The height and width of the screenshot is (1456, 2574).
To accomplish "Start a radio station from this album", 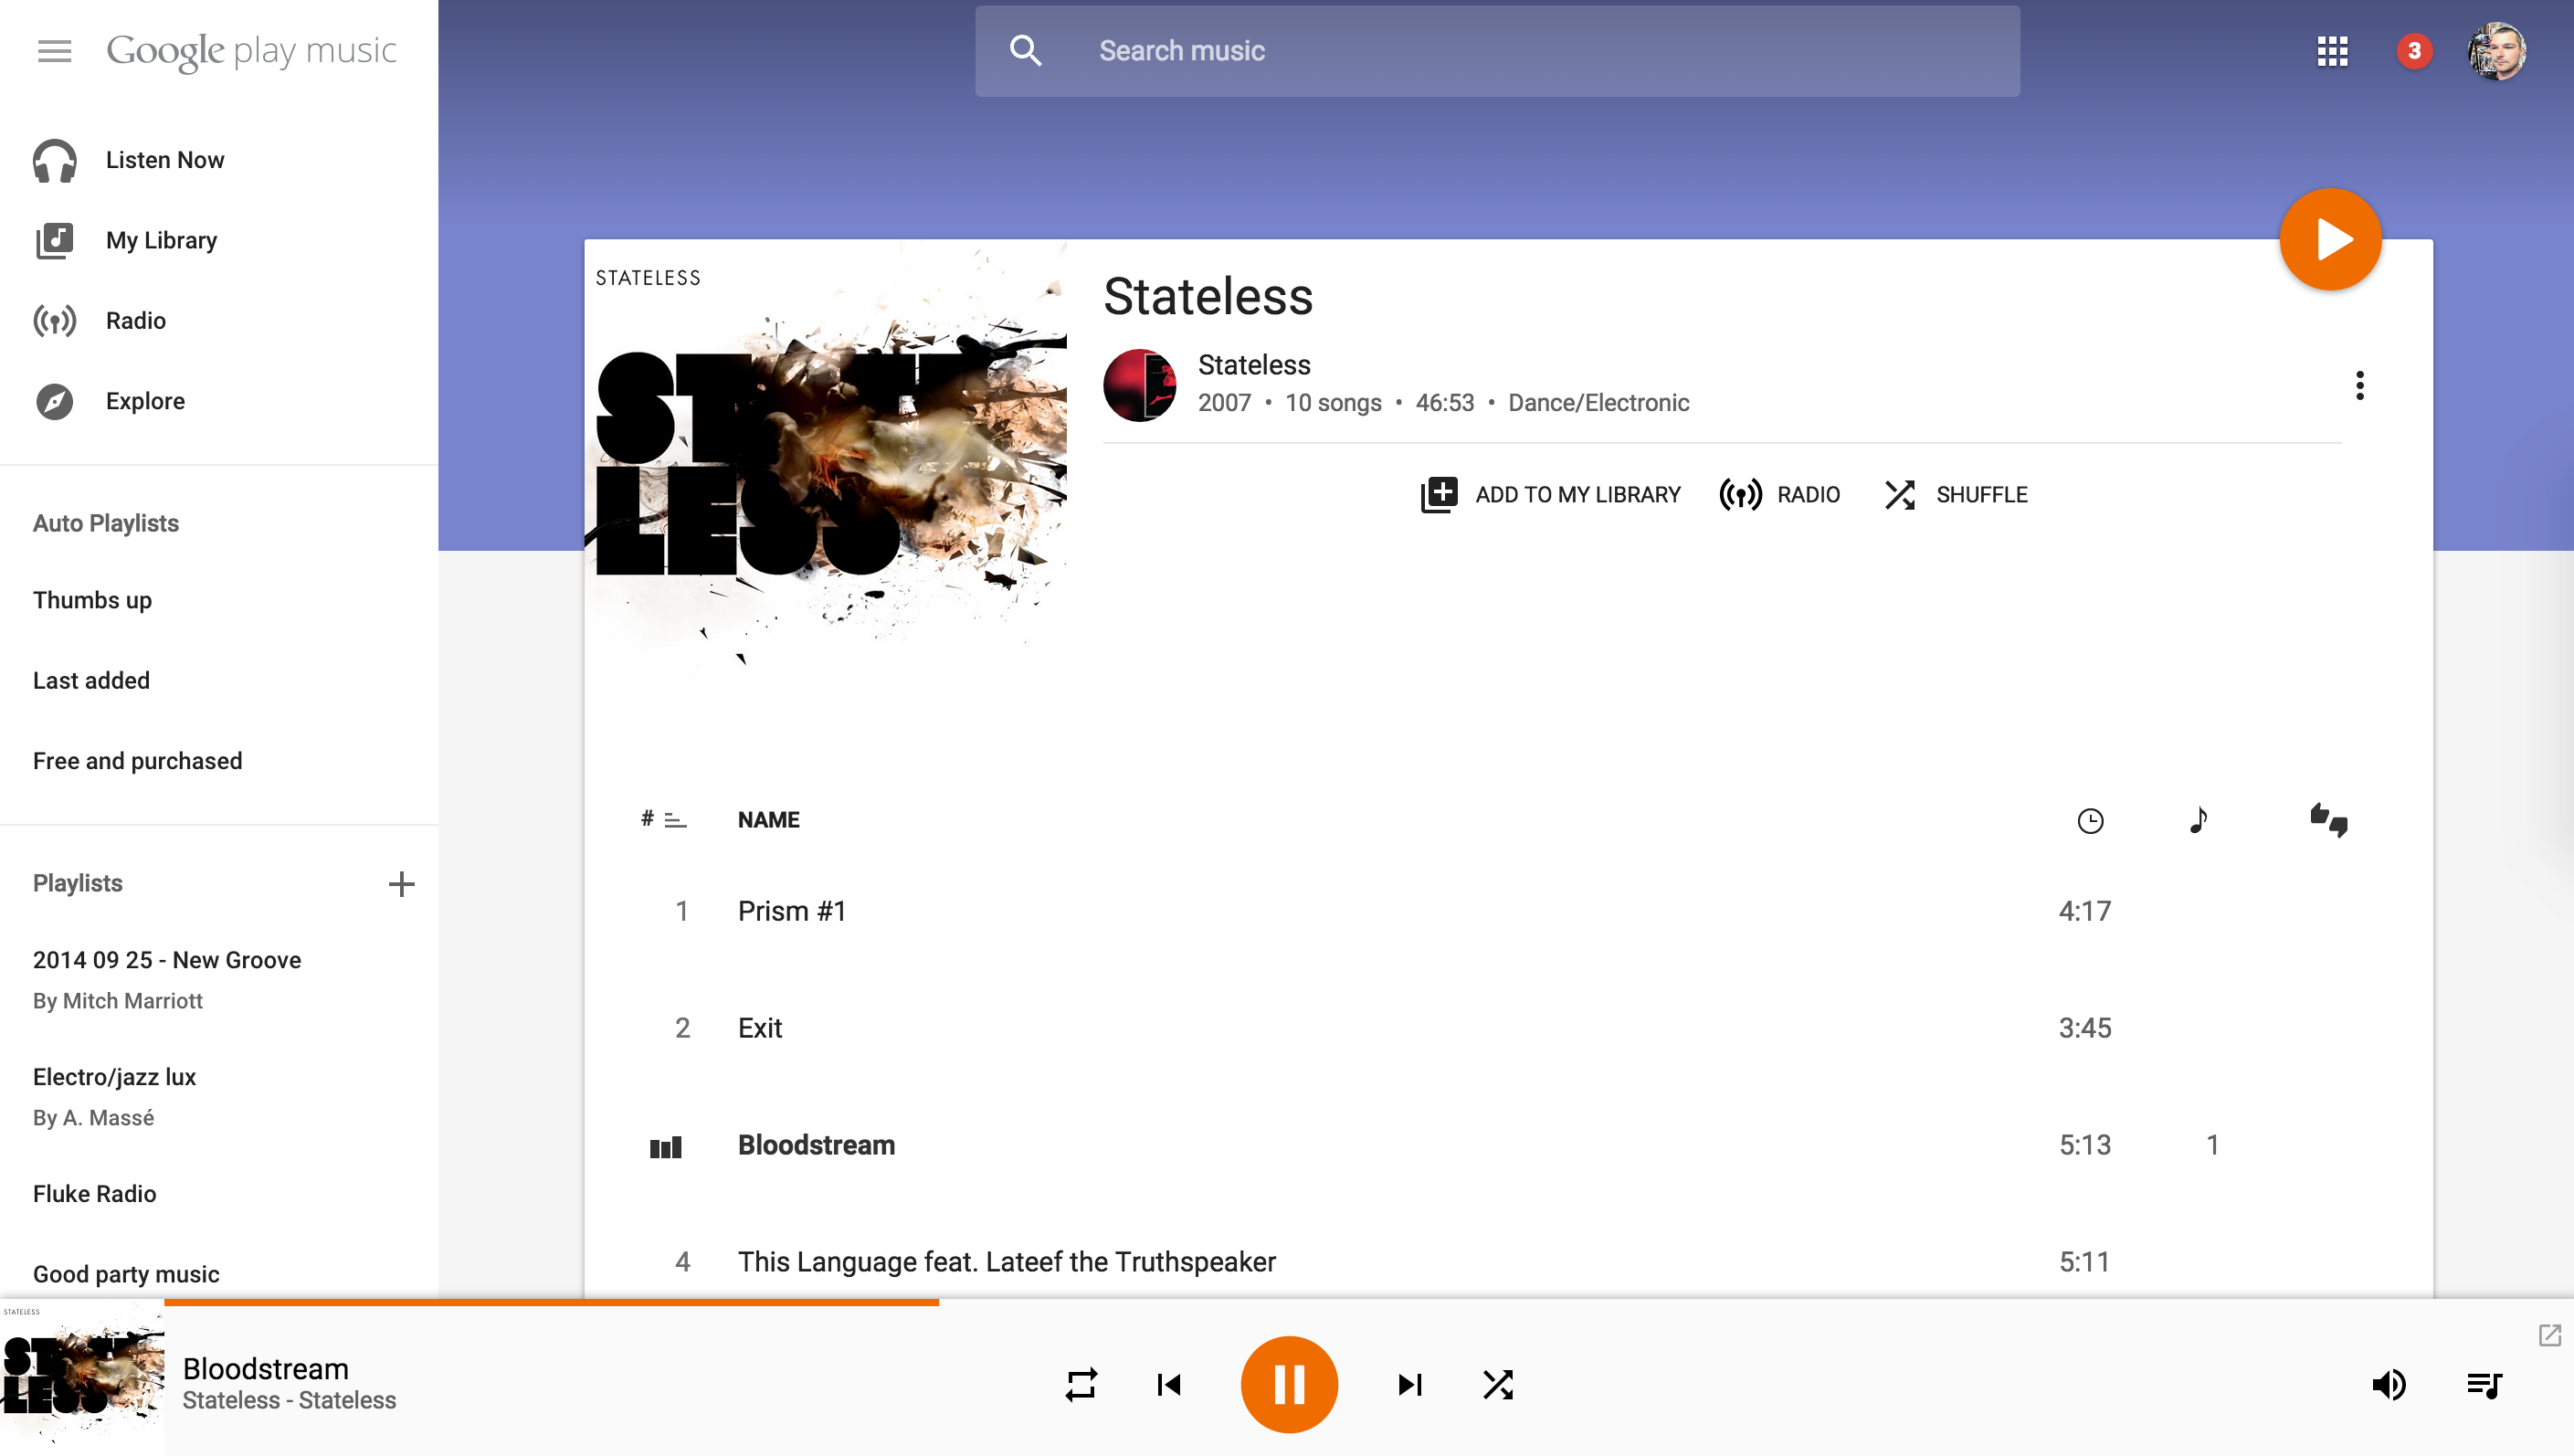I will (1779, 494).
